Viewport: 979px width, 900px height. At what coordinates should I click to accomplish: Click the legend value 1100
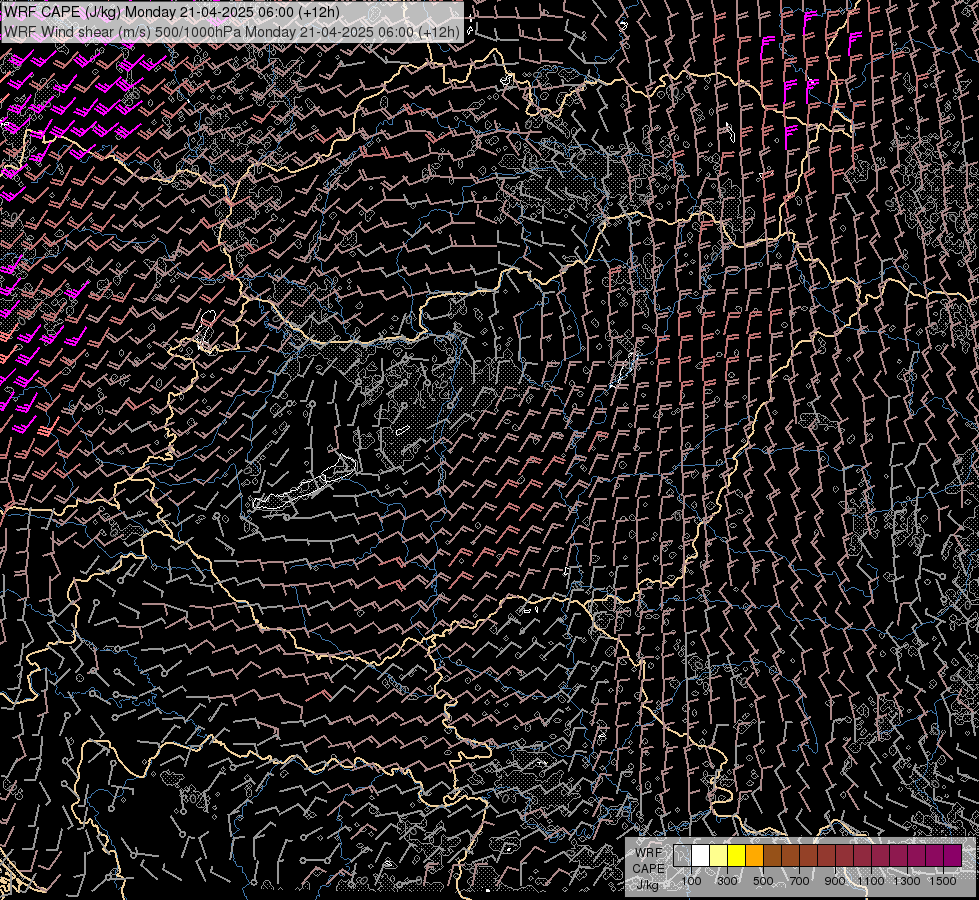click(x=871, y=881)
